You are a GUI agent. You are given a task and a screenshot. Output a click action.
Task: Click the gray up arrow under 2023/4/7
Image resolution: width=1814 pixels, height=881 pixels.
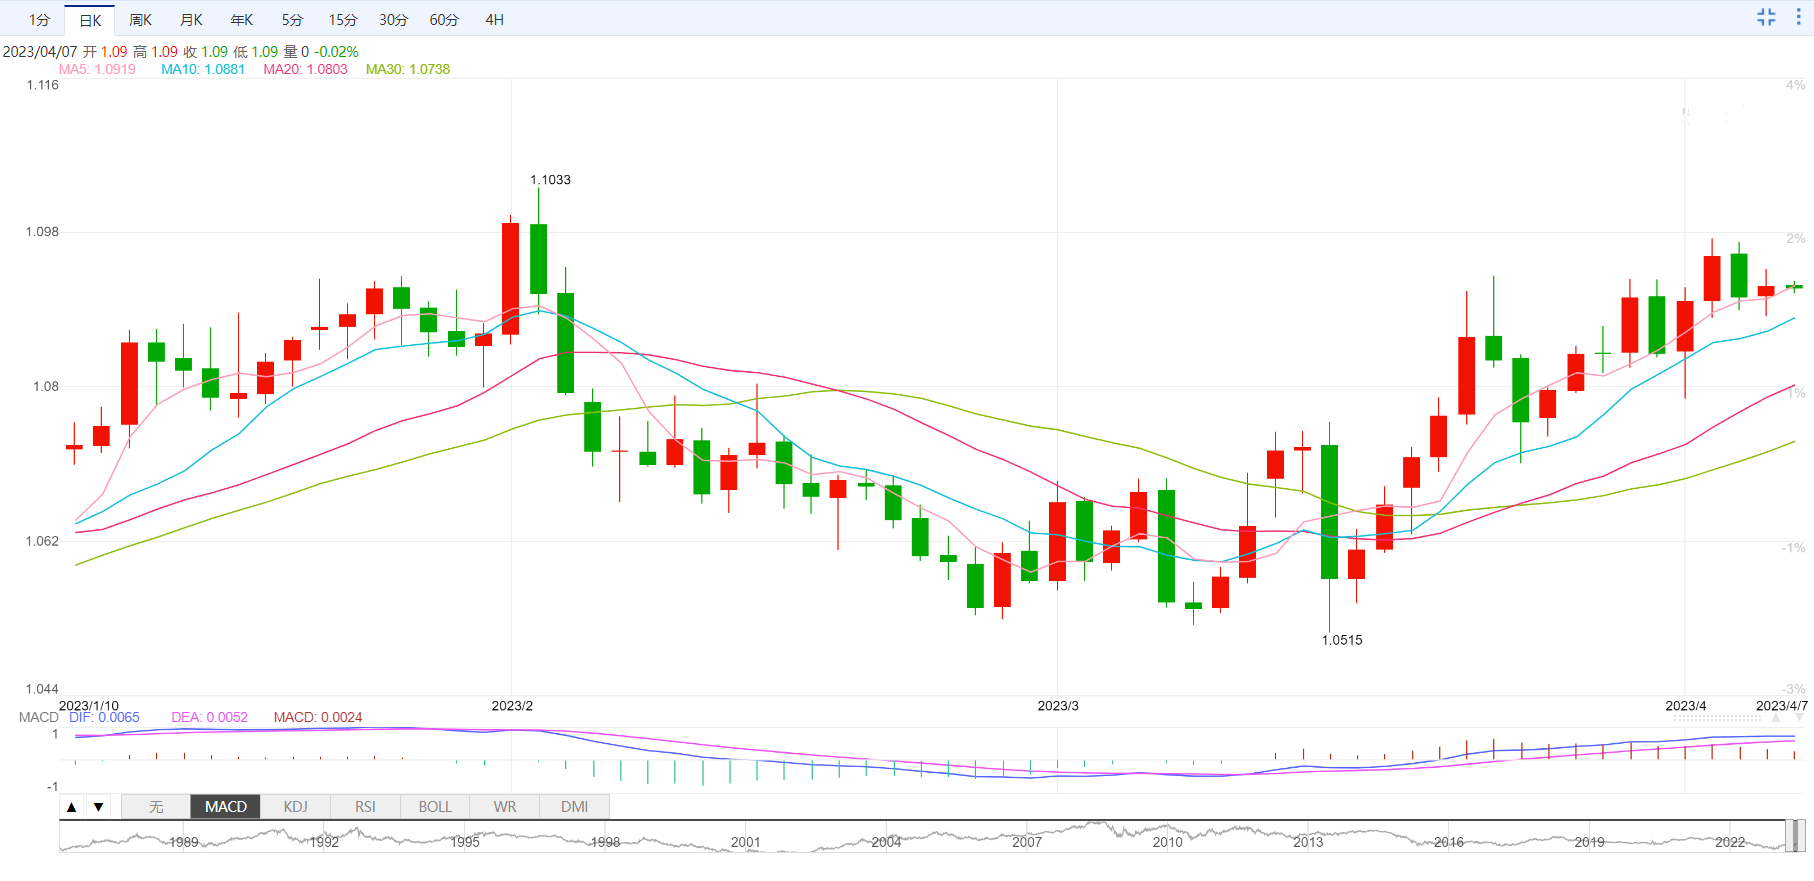(1776, 718)
